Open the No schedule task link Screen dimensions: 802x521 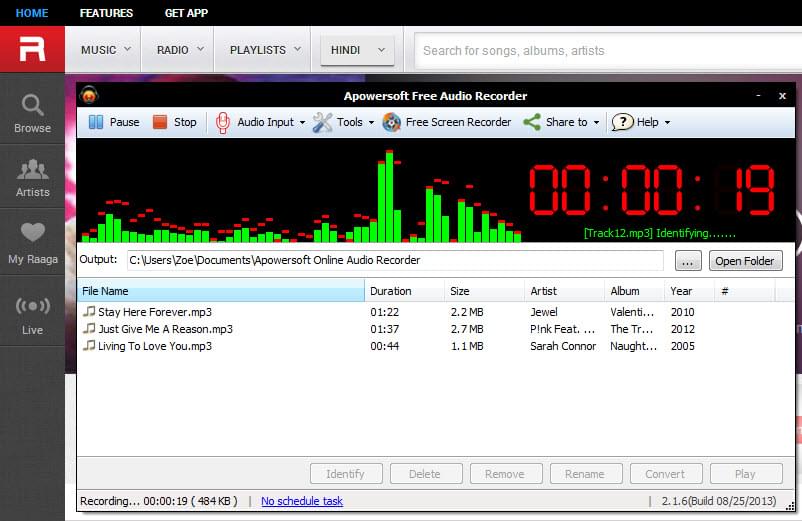tap(301, 501)
